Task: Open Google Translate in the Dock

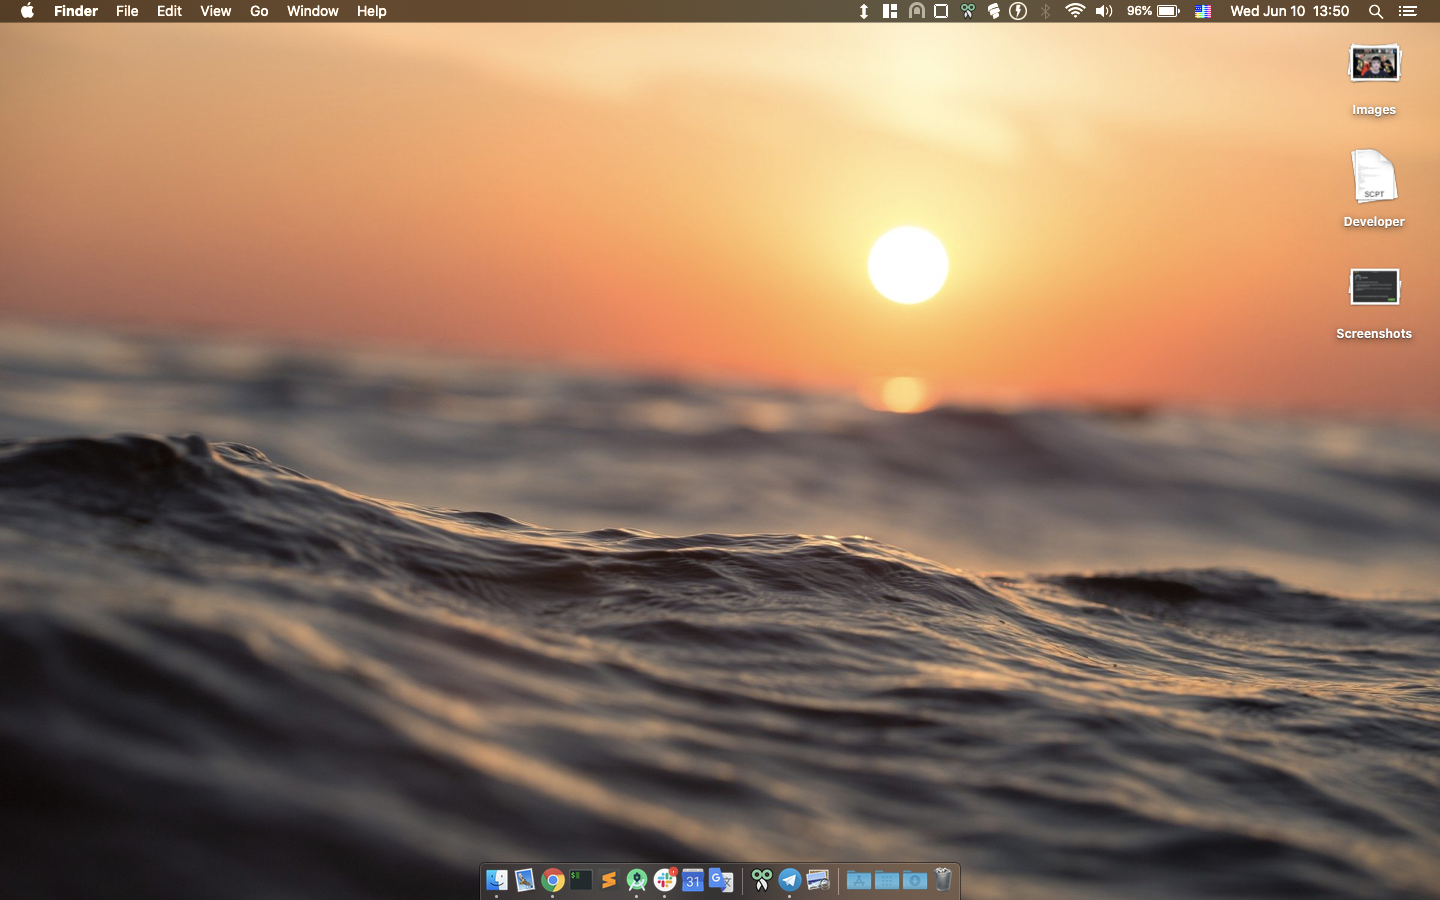Action: [721, 880]
